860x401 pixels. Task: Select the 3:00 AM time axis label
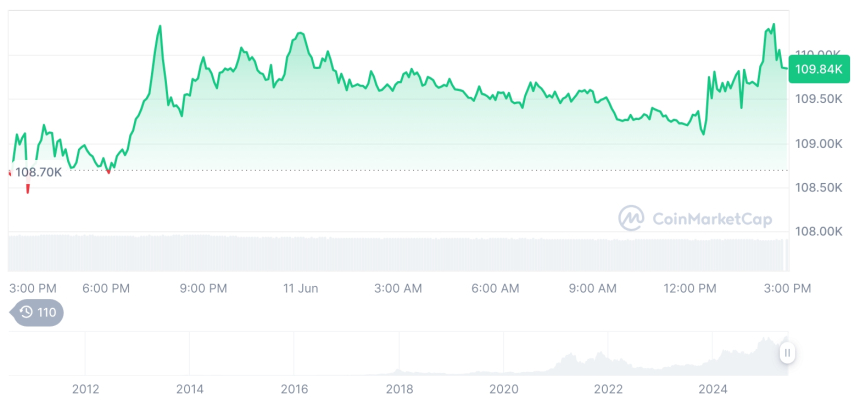pos(398,288)
